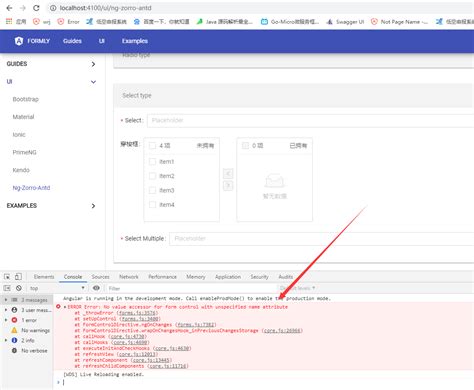Click the site info icon in address bar
The height and width of the screenshot is (390, 474).
tap(53, 8)
